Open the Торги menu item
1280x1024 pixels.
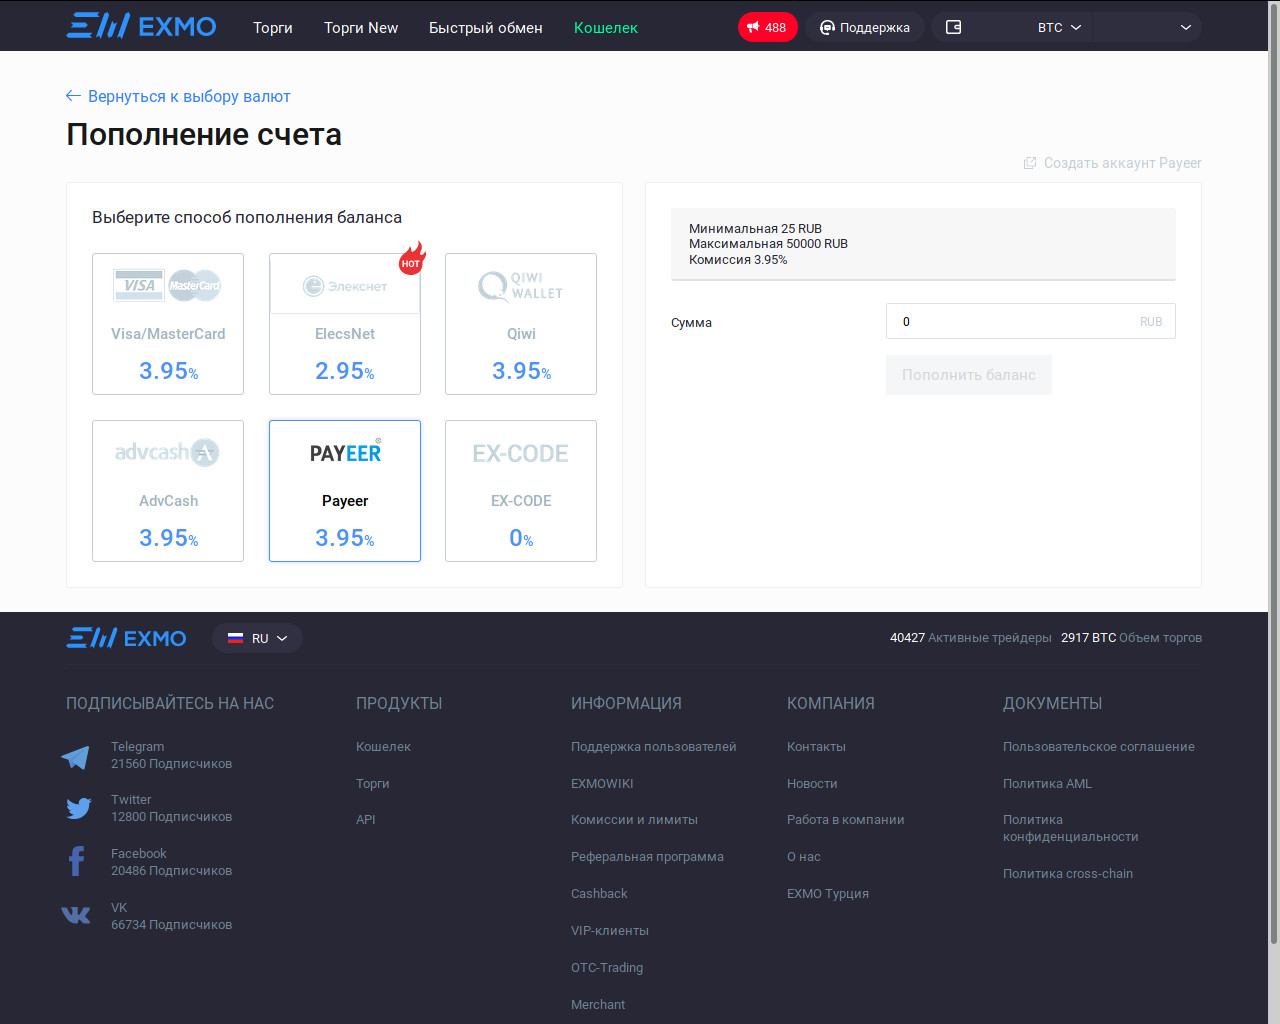point(273,28)
